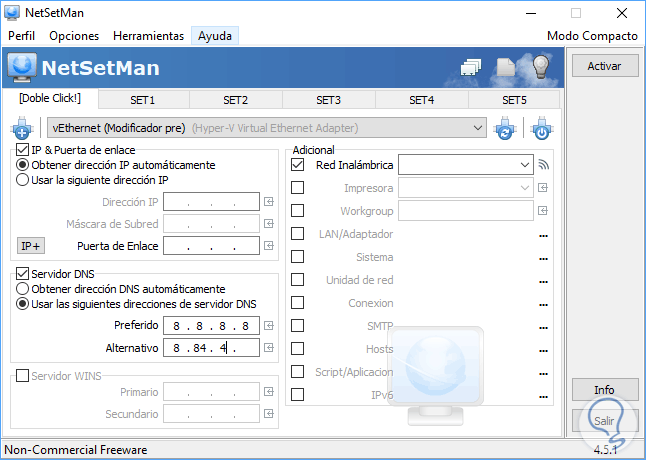The height and width of the screenshot is (460, 646).
Task: Click the get-current arrow next to WINS Primario
Action: coord(269,392)
